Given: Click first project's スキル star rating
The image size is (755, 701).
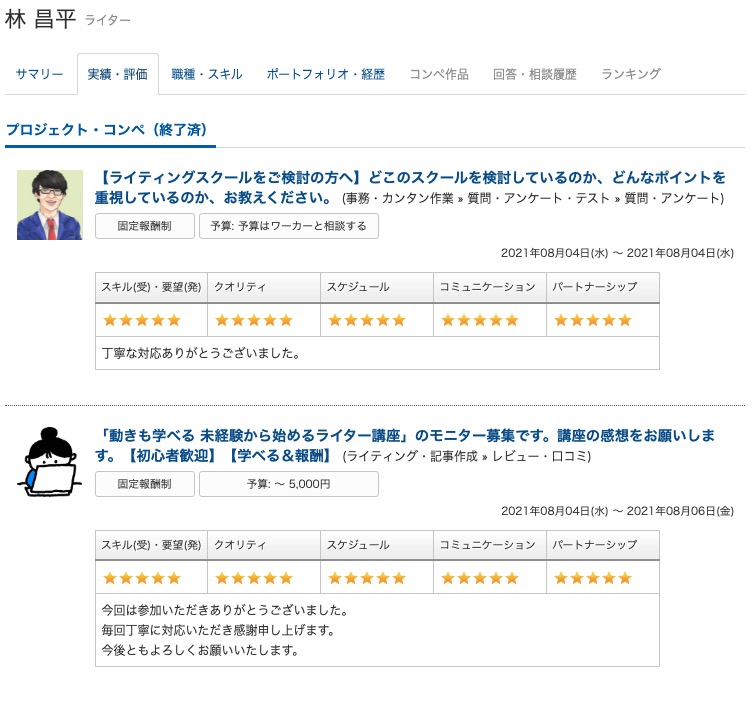Looking at the screenshot, I should point(142,320).
